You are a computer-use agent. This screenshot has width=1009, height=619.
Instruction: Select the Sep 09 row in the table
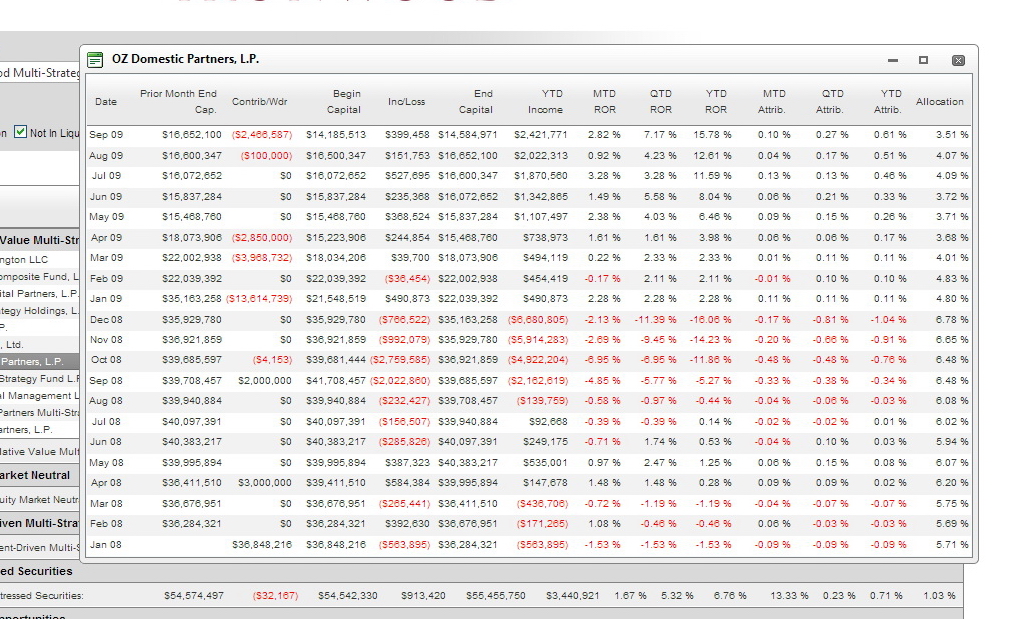click(528, 135)
